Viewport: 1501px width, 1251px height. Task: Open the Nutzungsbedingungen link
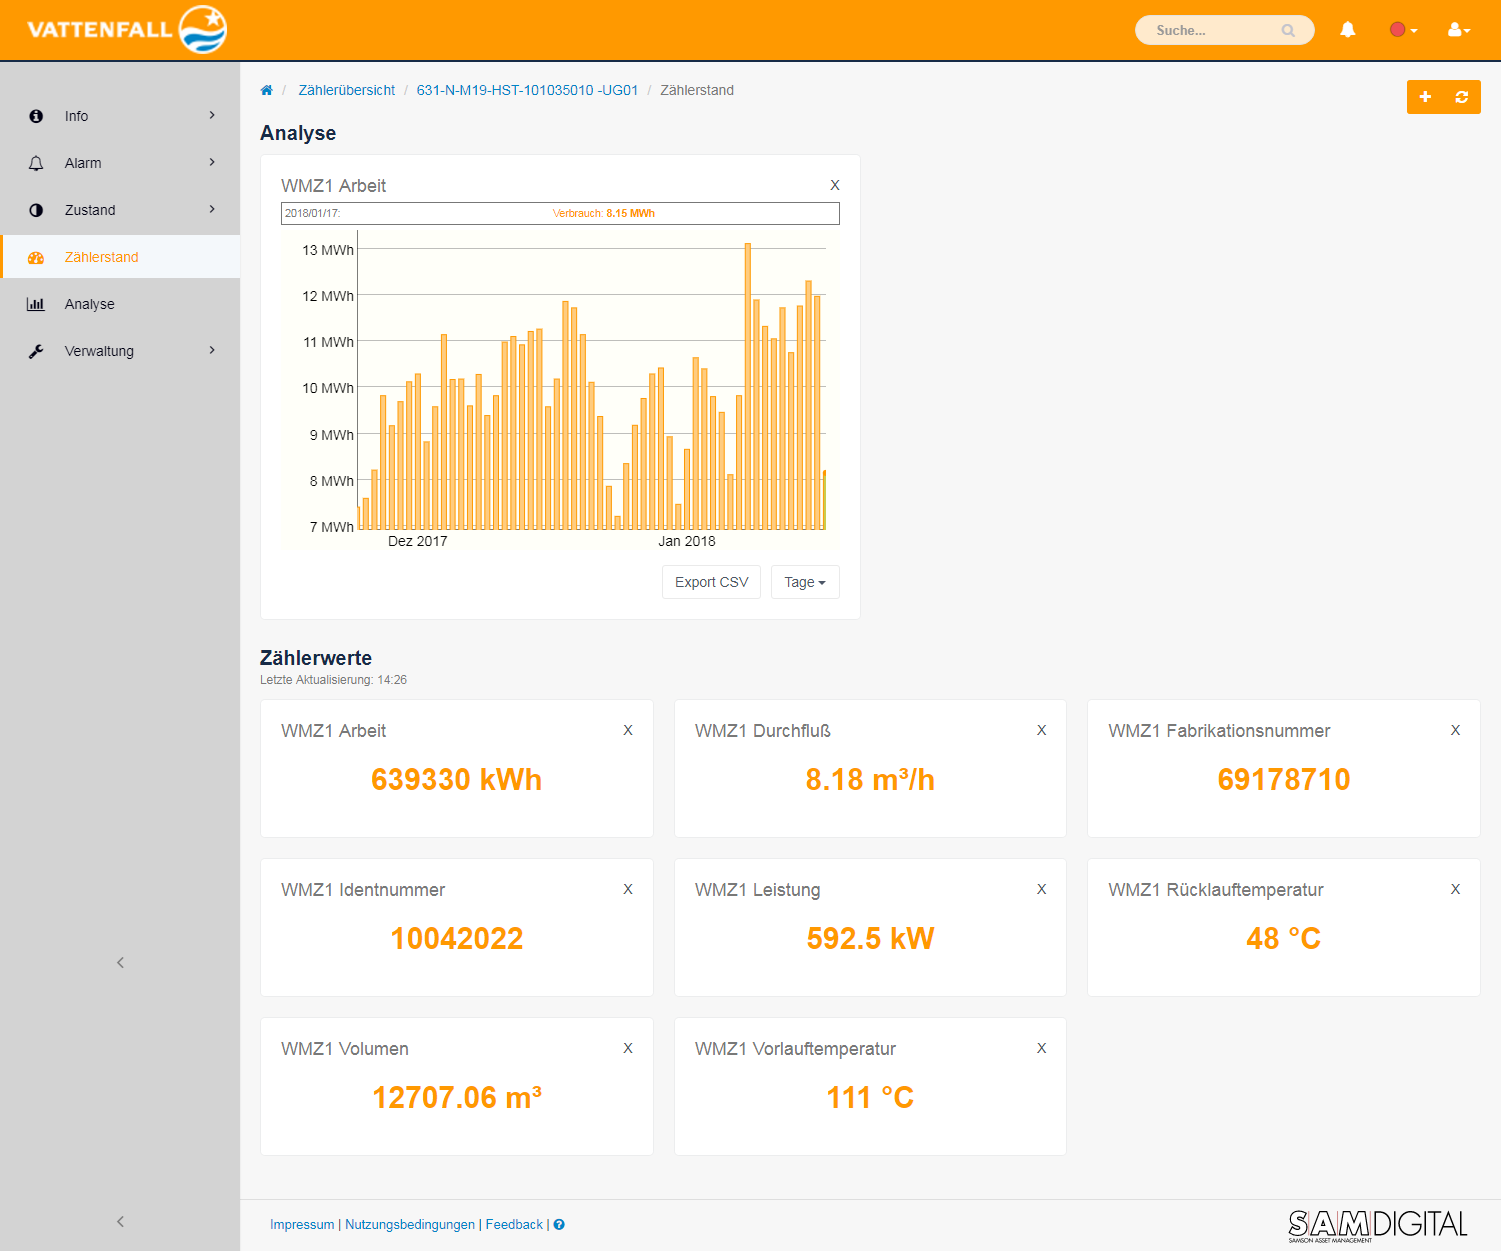click(410, 1224)
